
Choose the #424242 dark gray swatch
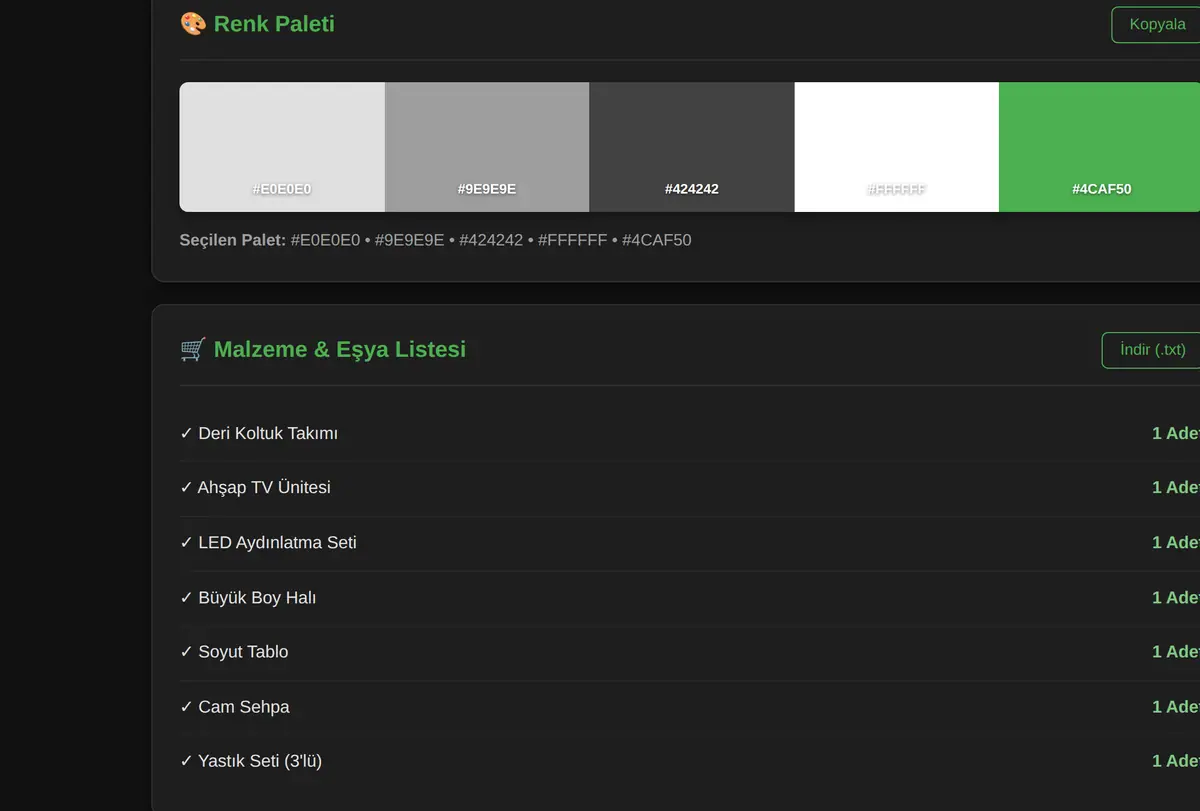(x=692, y=147)
